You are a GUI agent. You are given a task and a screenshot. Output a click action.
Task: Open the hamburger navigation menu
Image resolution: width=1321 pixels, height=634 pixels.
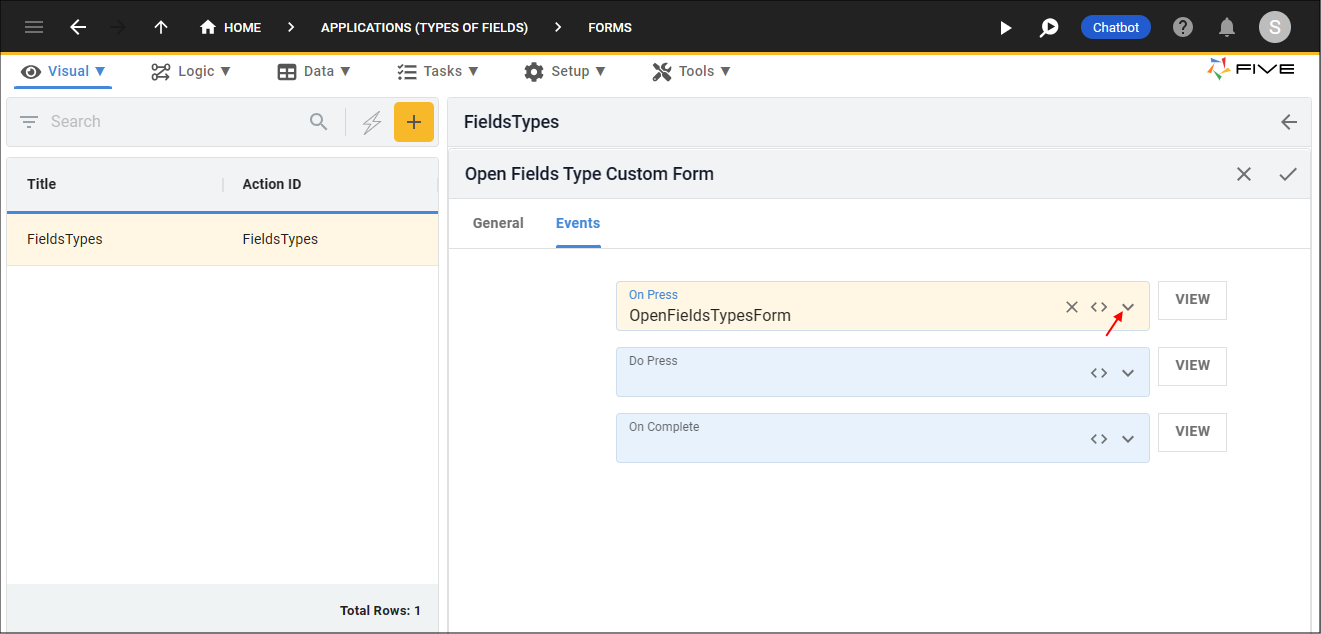coord(34,27)
